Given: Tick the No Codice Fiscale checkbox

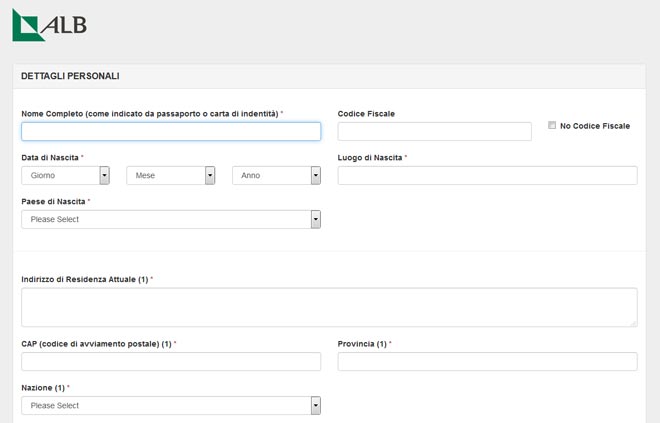Looking at the screenshot, I should (552, 125).
